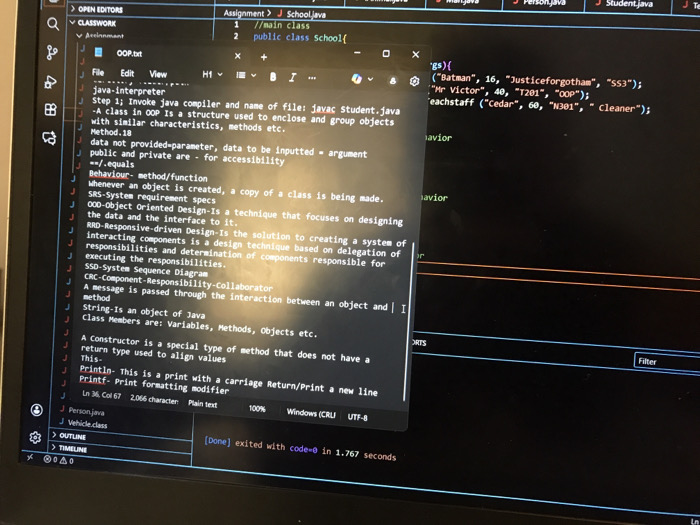Click the "//main class" comment line
This screenshot has height=525, width=700.
282,25
